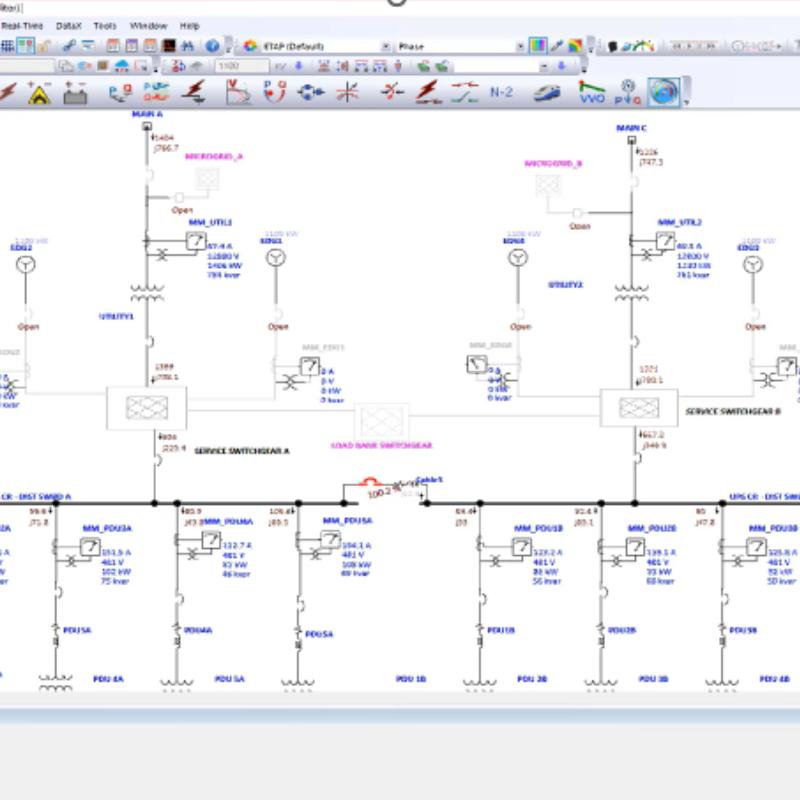
Task: Expand the empty dropdown beside green locks
Action: (544, 66)
